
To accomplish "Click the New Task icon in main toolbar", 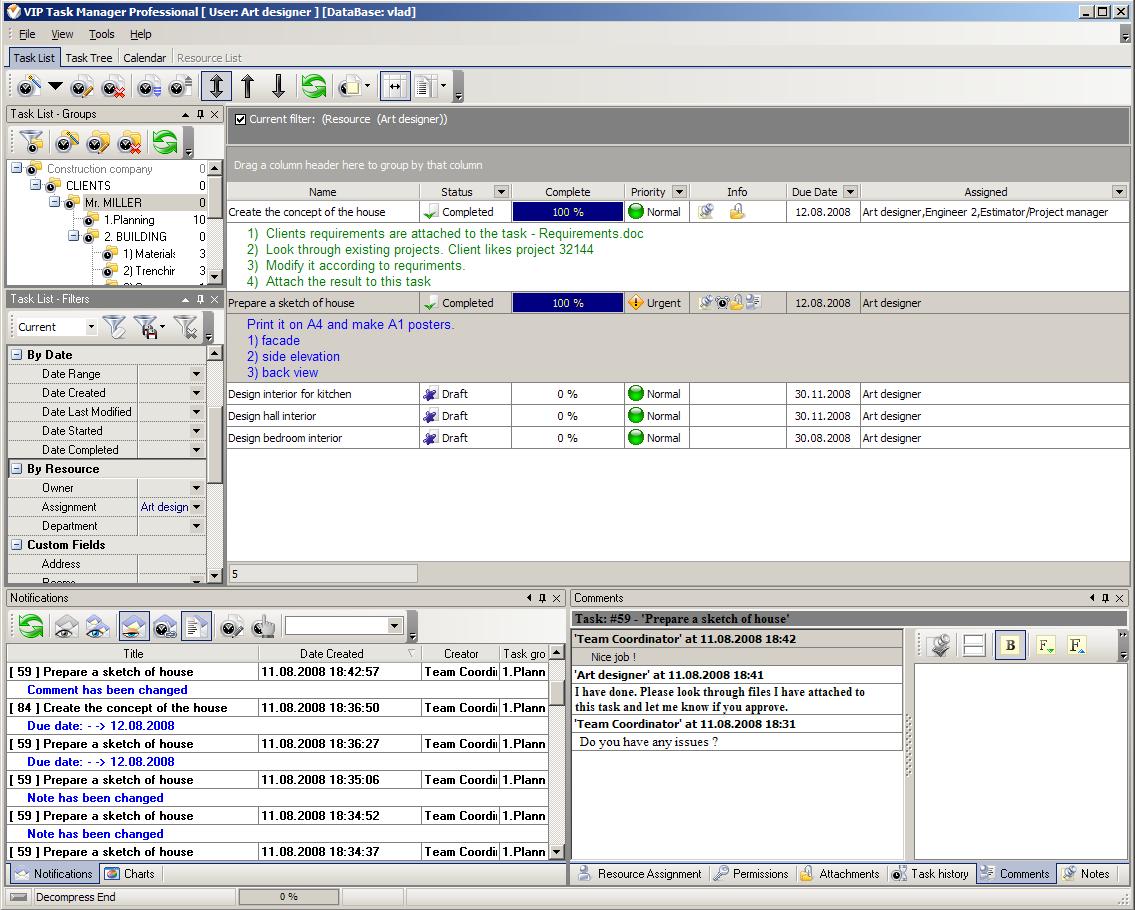I will 29,87.
